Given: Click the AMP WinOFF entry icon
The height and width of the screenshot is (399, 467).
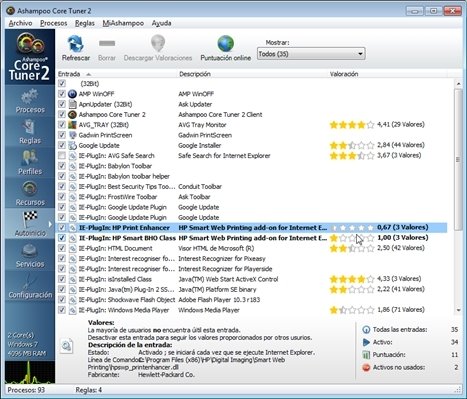Looking at the screenshot, I should coord(72,94).
